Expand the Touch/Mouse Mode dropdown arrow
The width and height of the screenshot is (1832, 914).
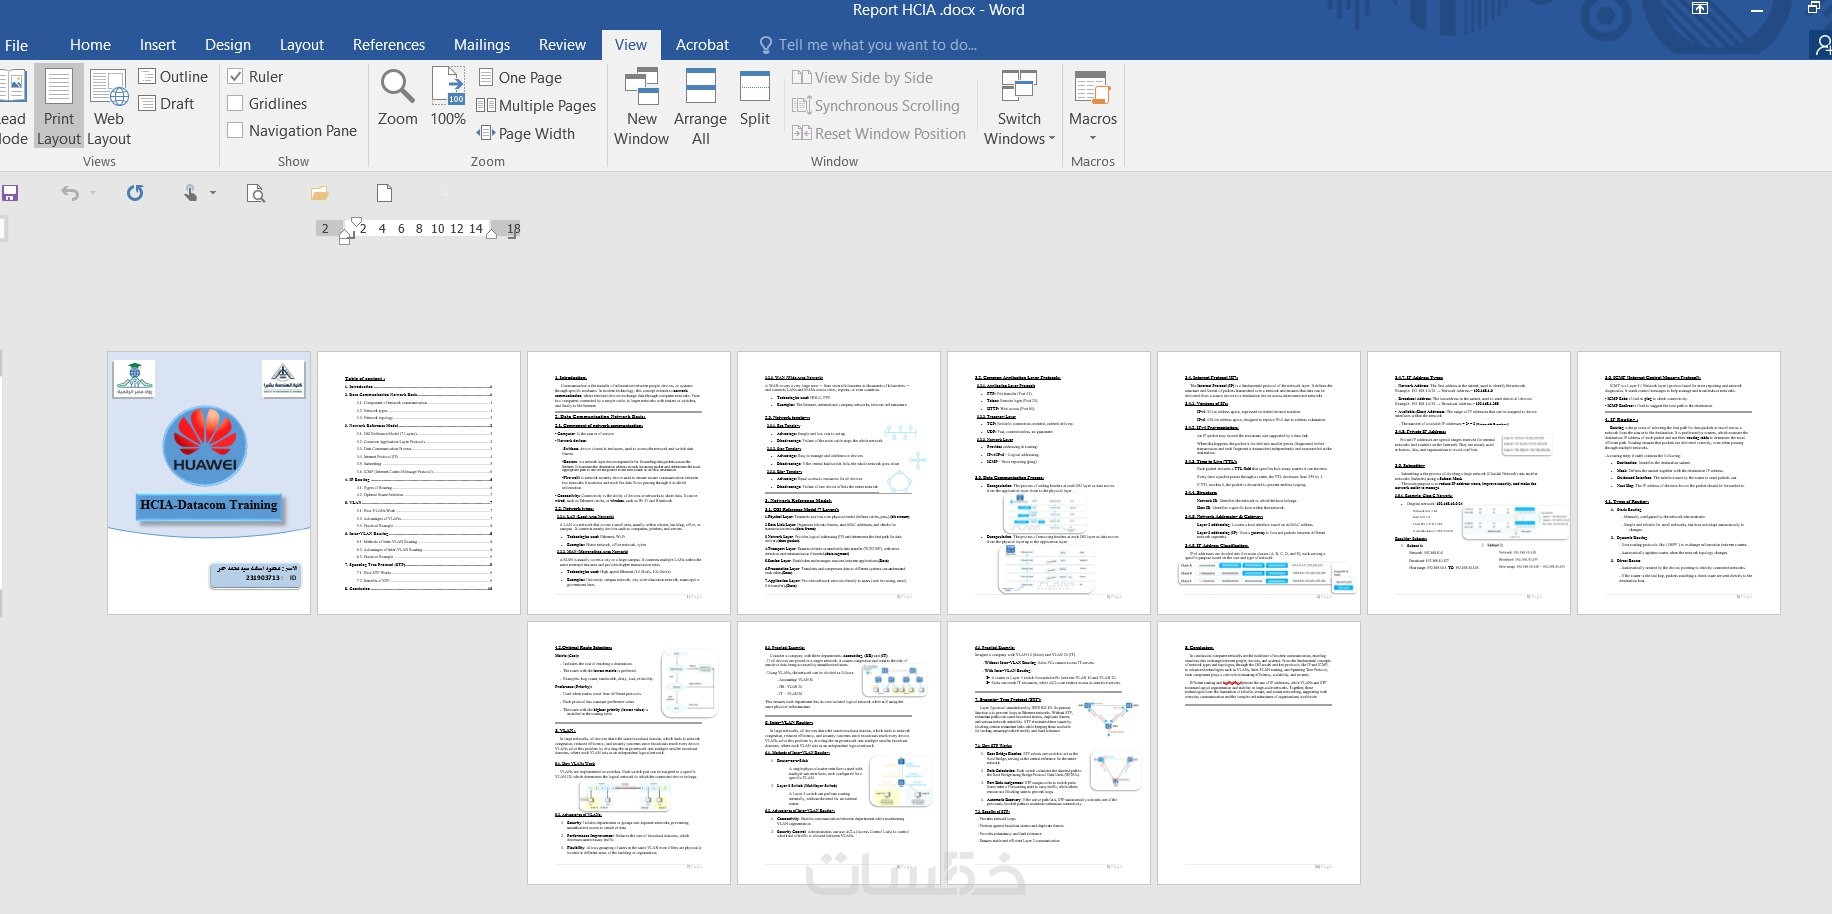coord(213,193)
